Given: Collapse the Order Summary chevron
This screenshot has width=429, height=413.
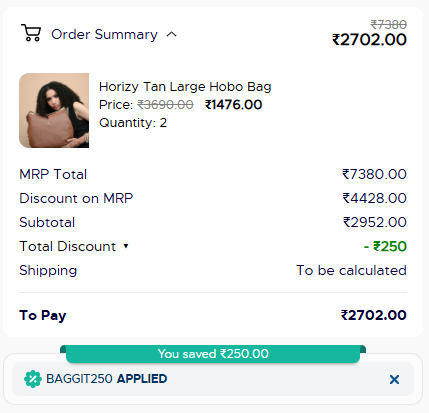Looking at the screenshot, I should pos(171,34).
